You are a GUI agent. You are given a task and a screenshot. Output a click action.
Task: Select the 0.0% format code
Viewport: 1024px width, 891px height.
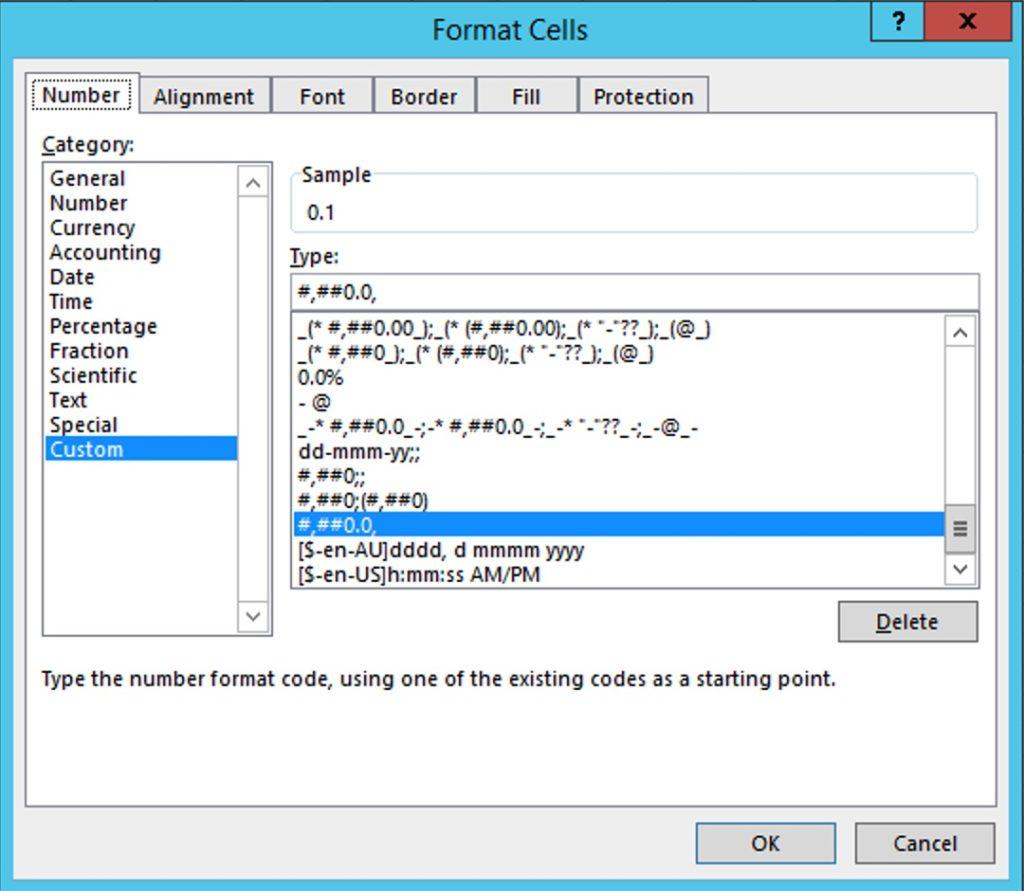[321, 379]
